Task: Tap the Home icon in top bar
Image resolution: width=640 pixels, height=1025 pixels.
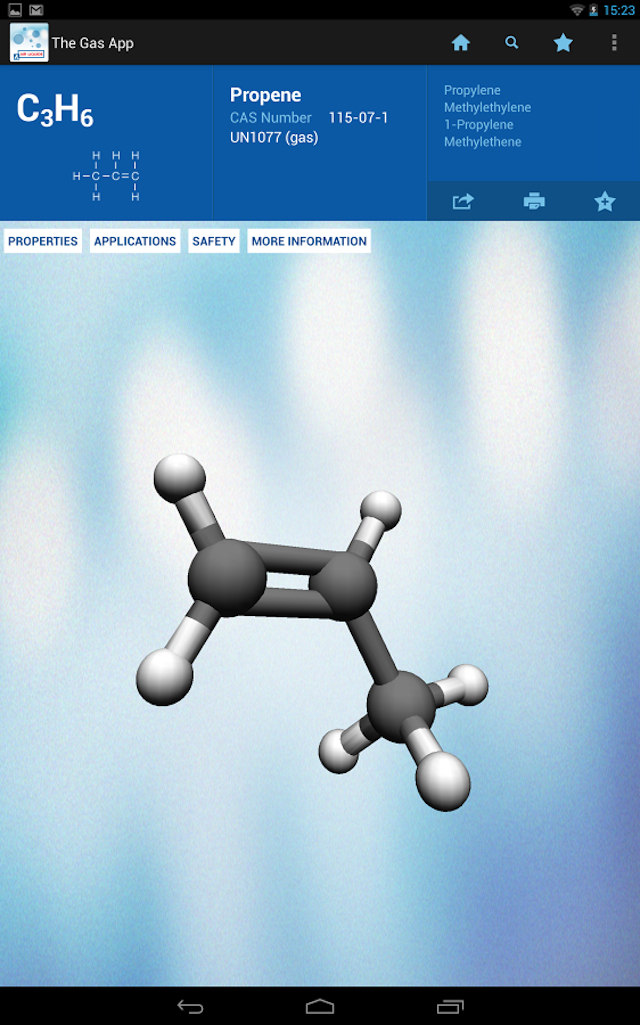Action: (x=461, y=43)
